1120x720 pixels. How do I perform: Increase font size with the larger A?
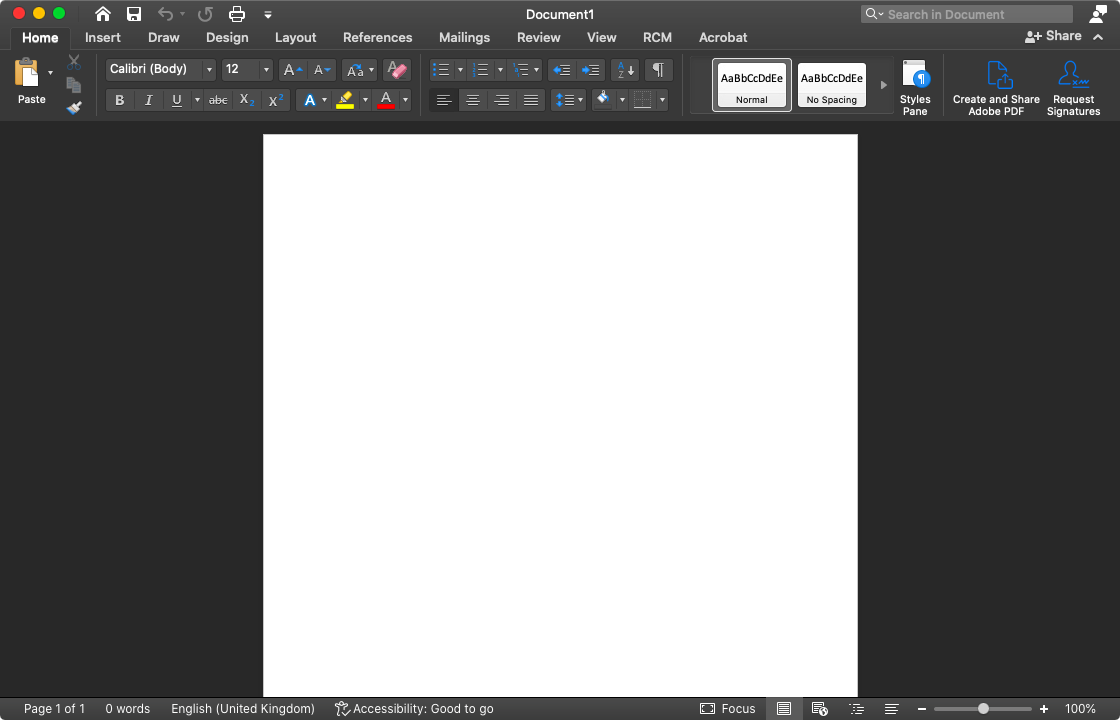(293, 70)
